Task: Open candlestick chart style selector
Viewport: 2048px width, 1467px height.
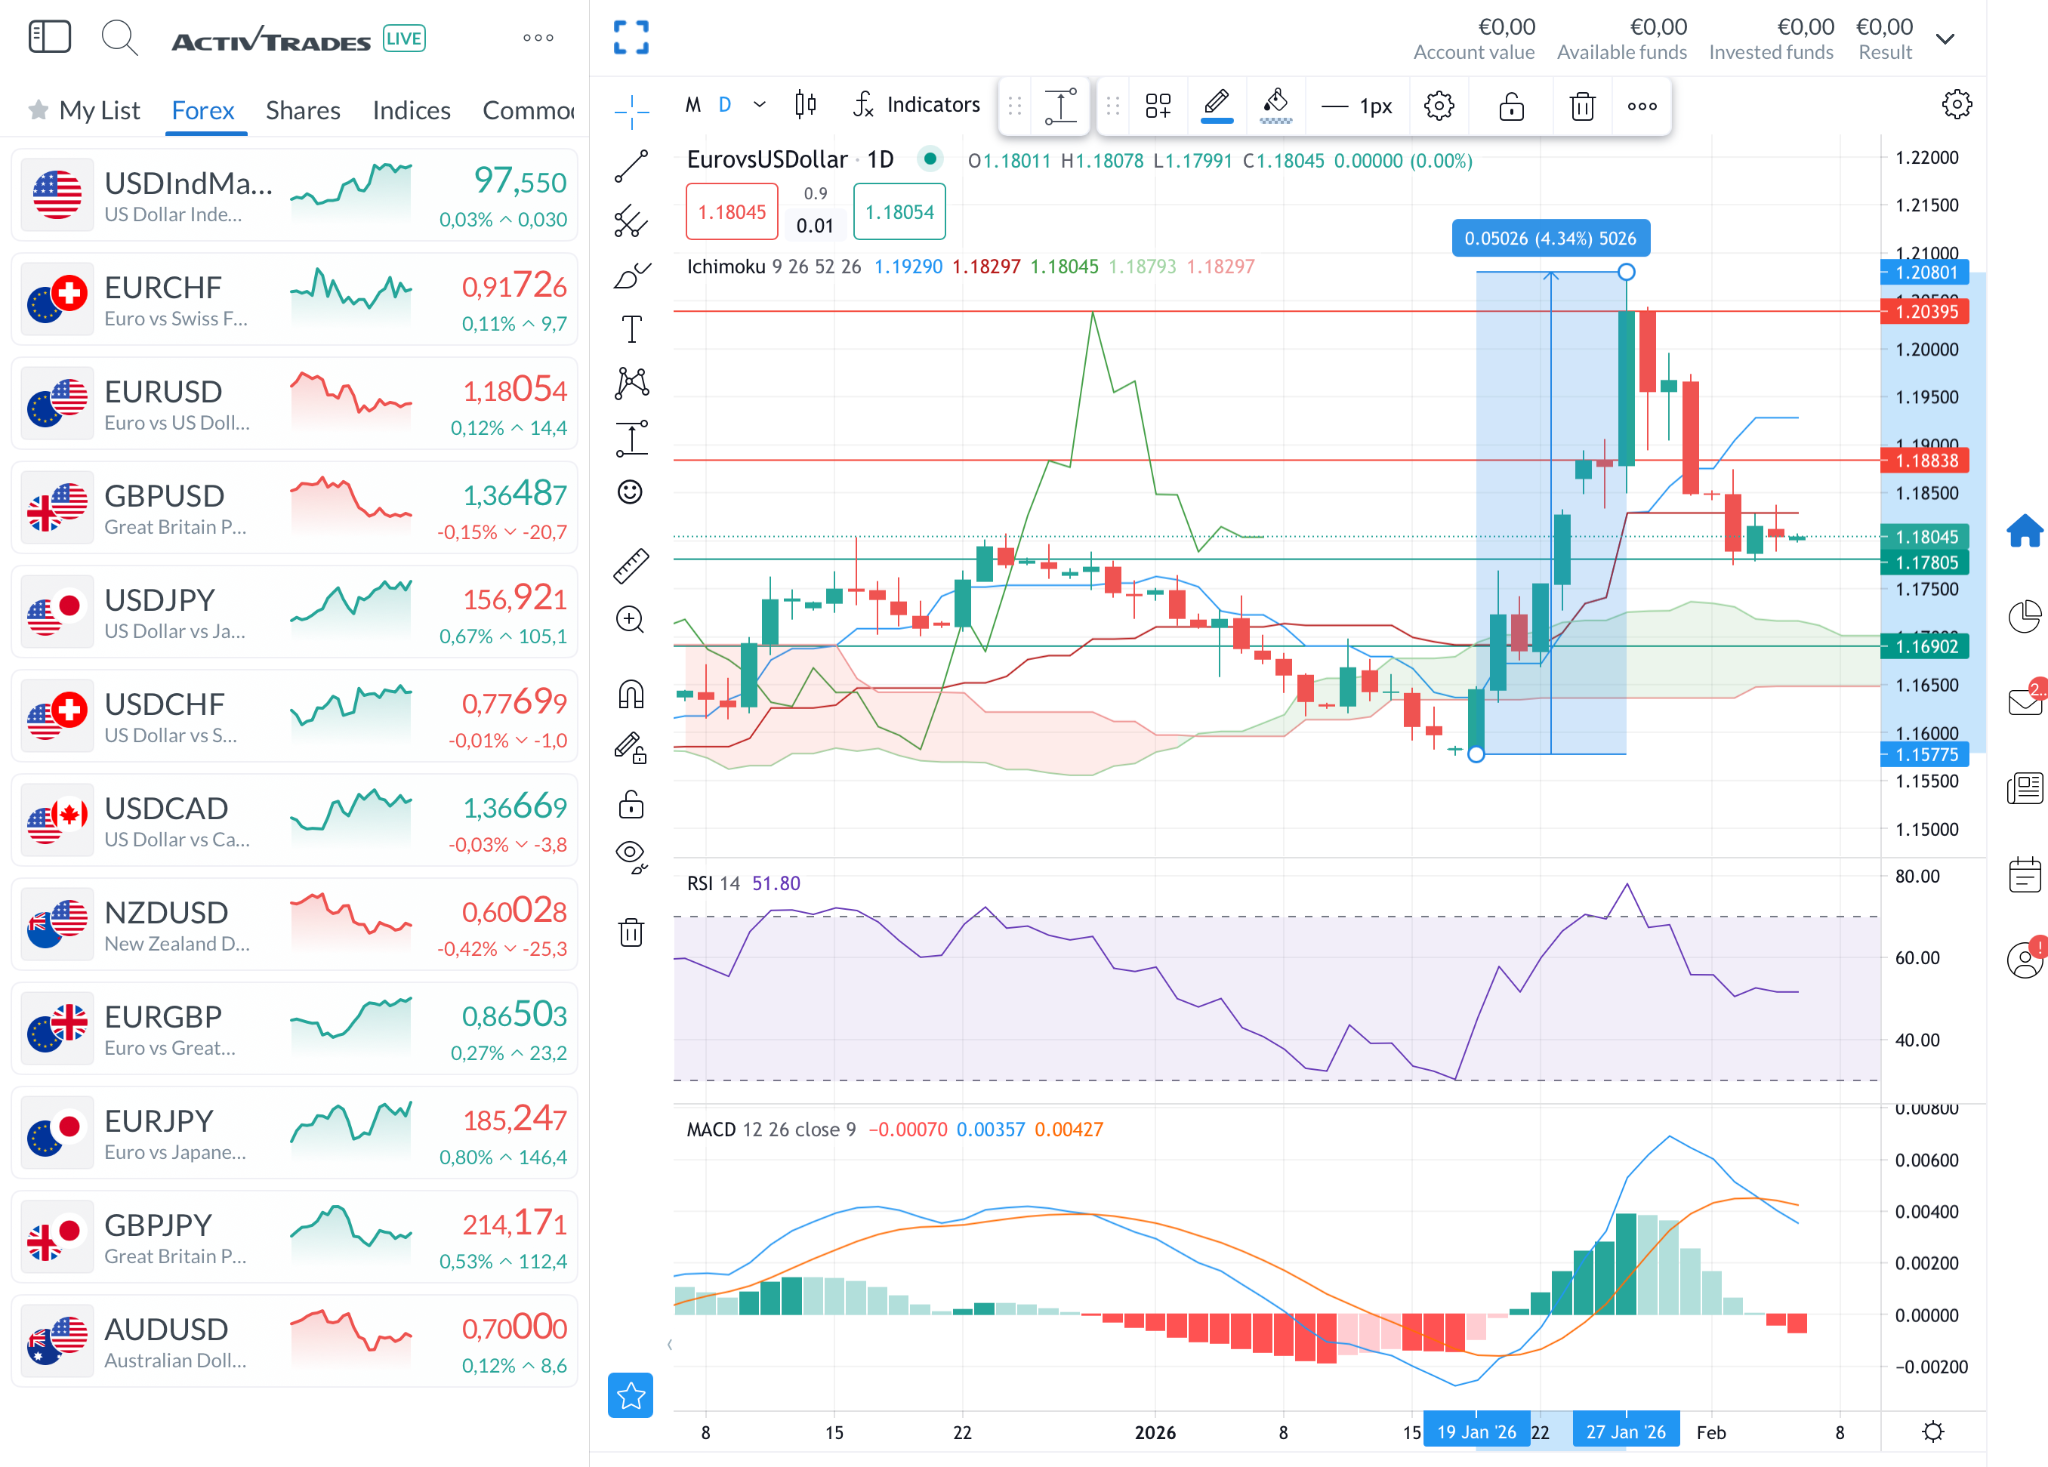Action: [806, 104]
